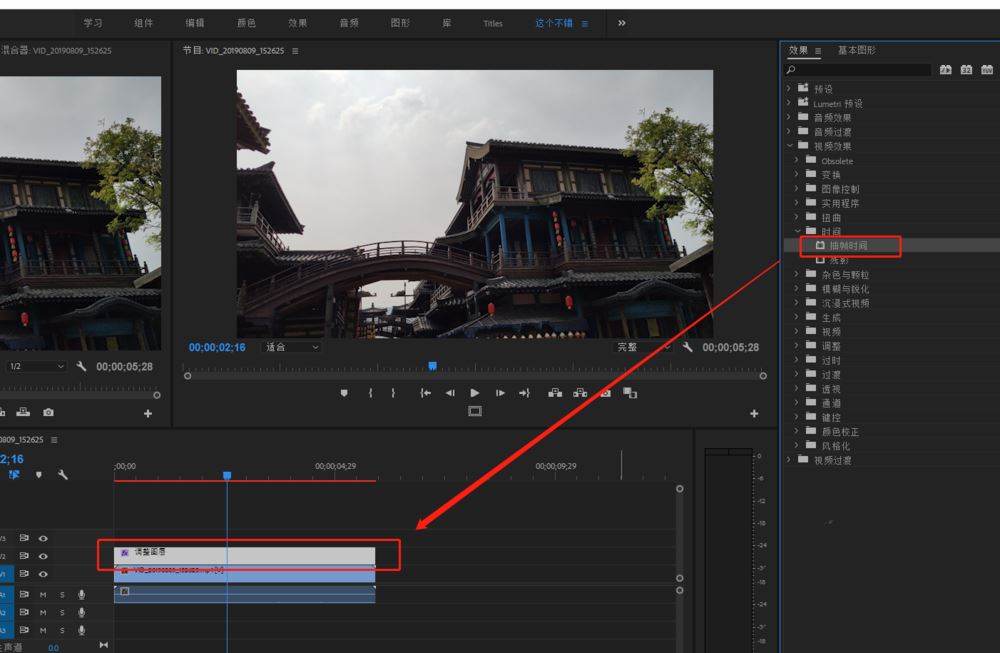Click the Export Frame camera icon
The height and width of the screenshot is (653, 1000).
(605, 393)
